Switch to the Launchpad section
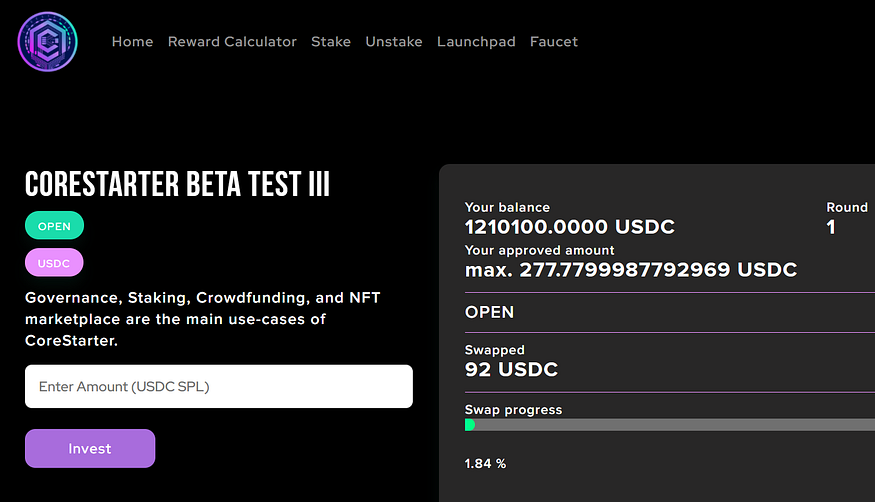 476,42
